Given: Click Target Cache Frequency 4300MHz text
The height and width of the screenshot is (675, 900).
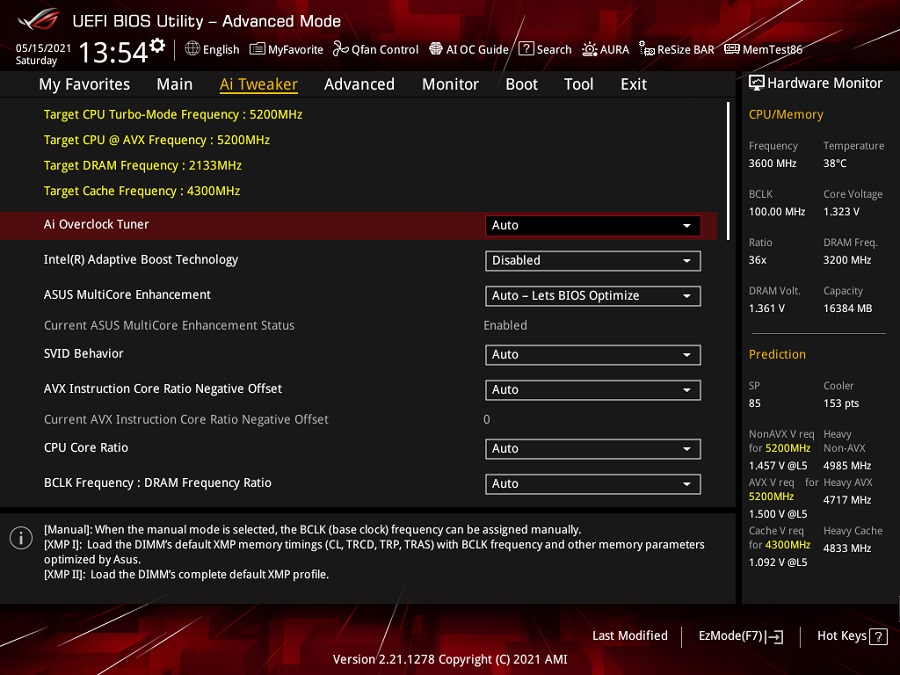Looking at the screenshot, I should (142, 191).
